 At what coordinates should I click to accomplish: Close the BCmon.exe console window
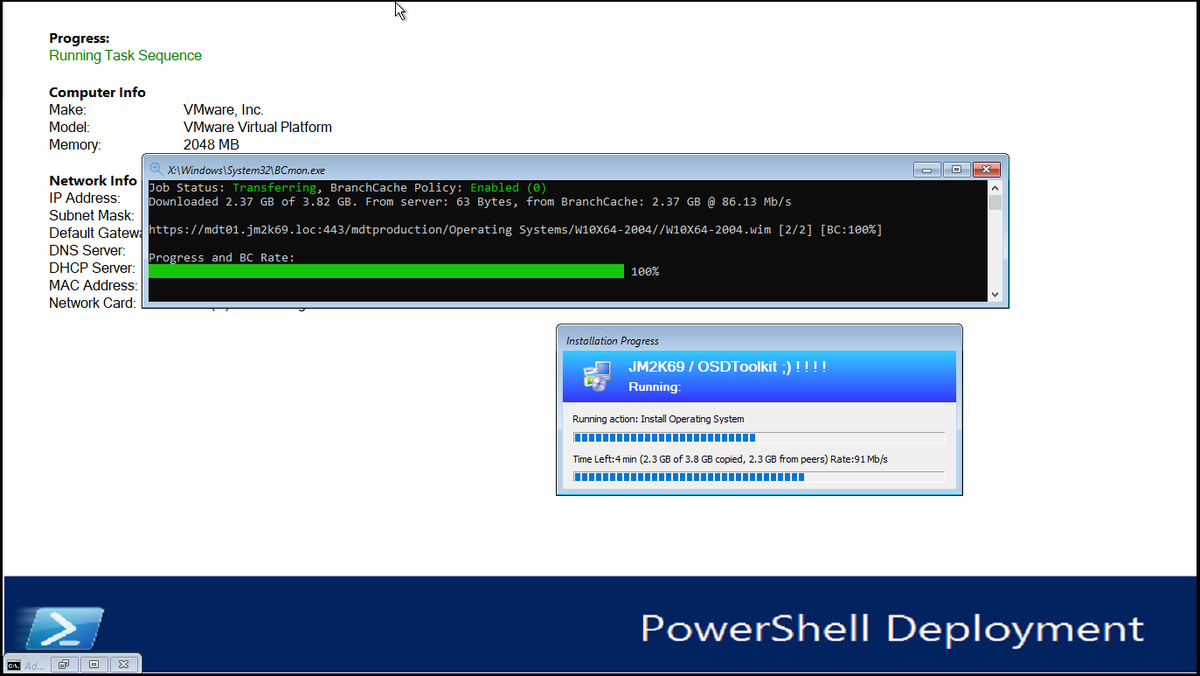986,170
